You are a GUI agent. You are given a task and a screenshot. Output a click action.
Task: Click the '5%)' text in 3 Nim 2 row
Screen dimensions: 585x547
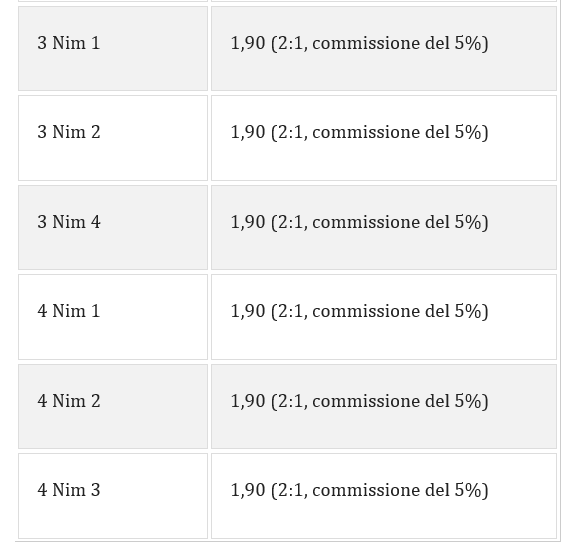point(471,132)
